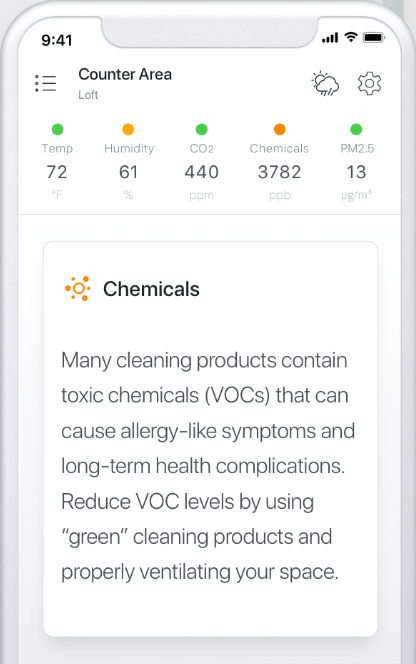Tap the green PM2.5 status dot

356,129
